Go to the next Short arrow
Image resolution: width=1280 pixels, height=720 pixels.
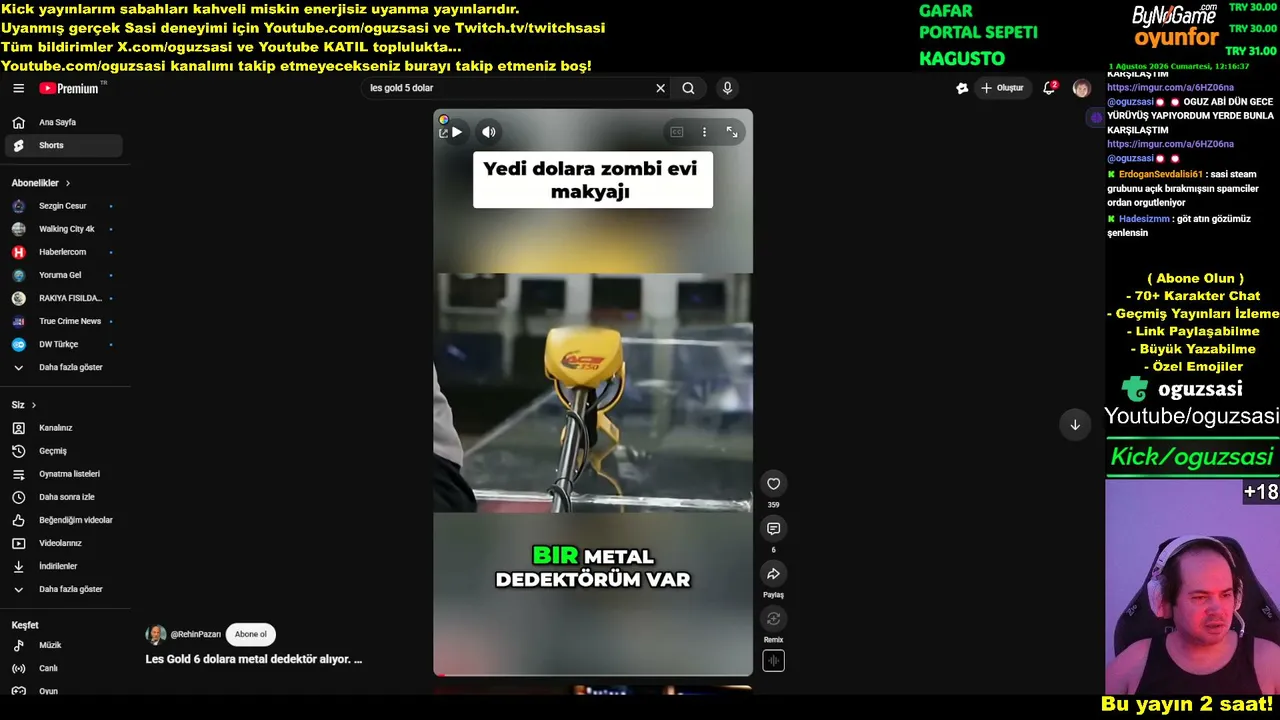1075,425
